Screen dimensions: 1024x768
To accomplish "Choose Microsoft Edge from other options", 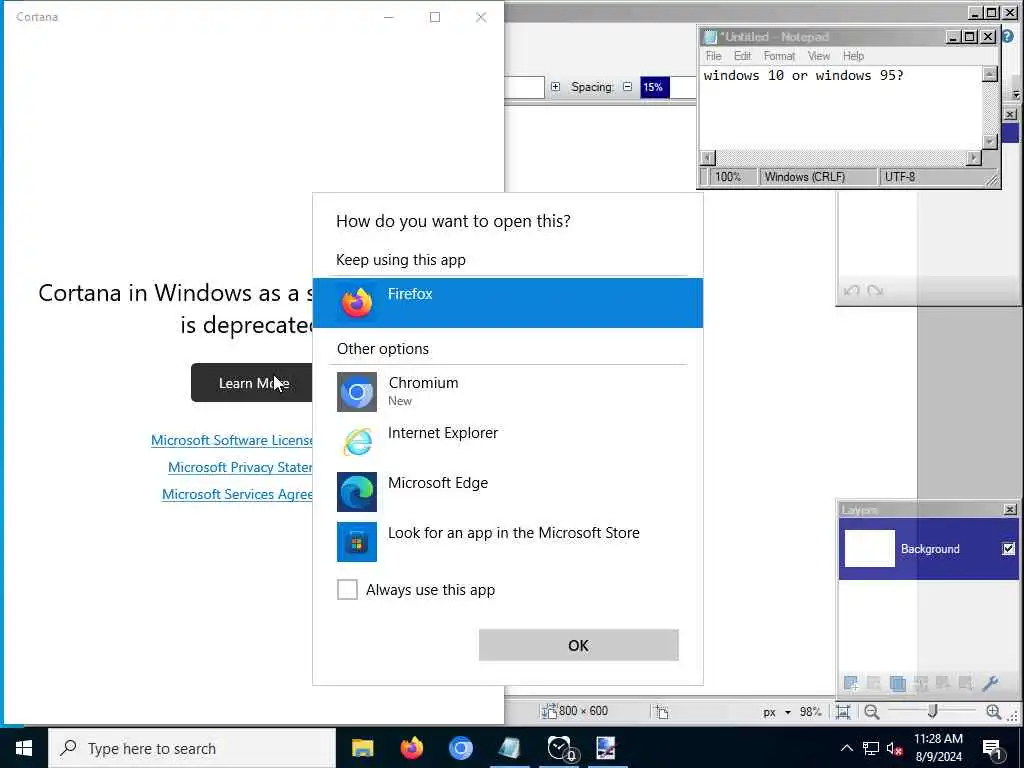I will (x=507, y=491).
